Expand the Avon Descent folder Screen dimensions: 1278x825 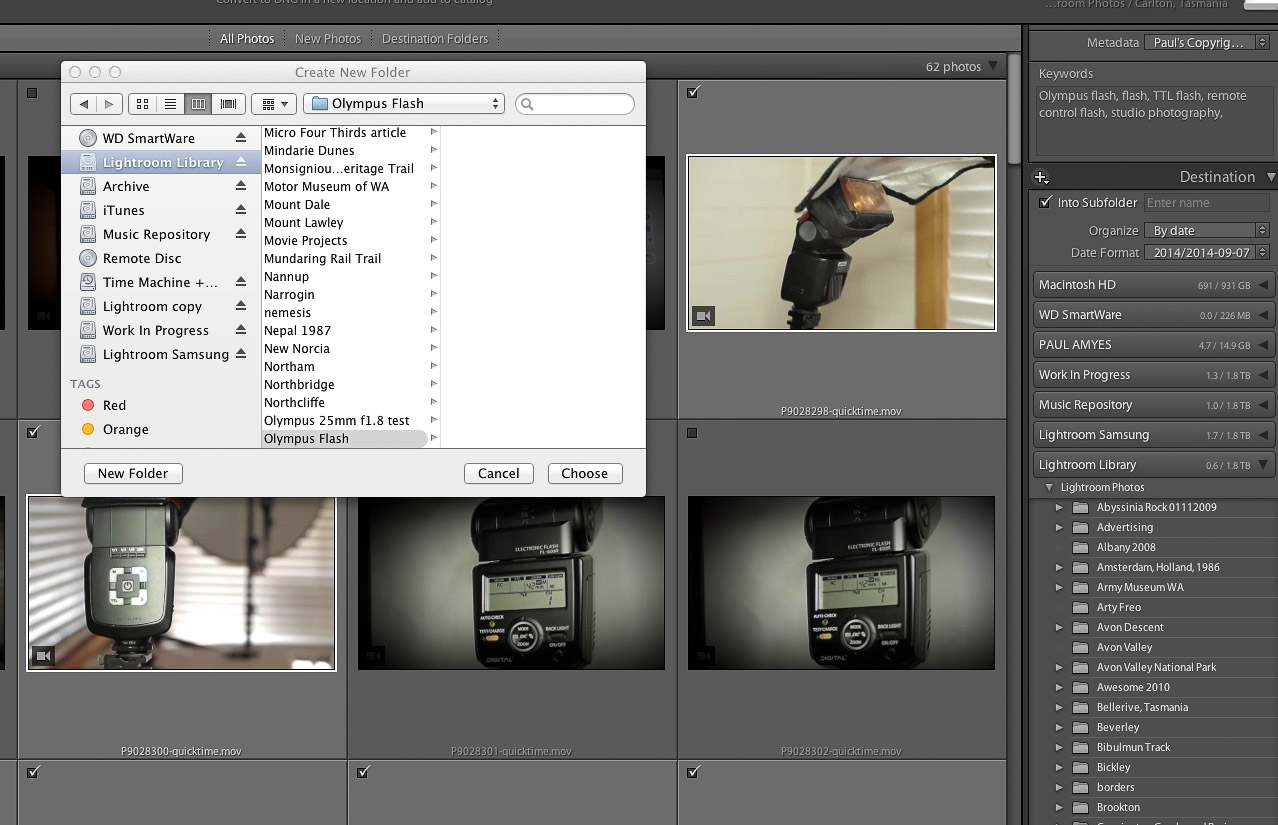tap(1059, 627)
